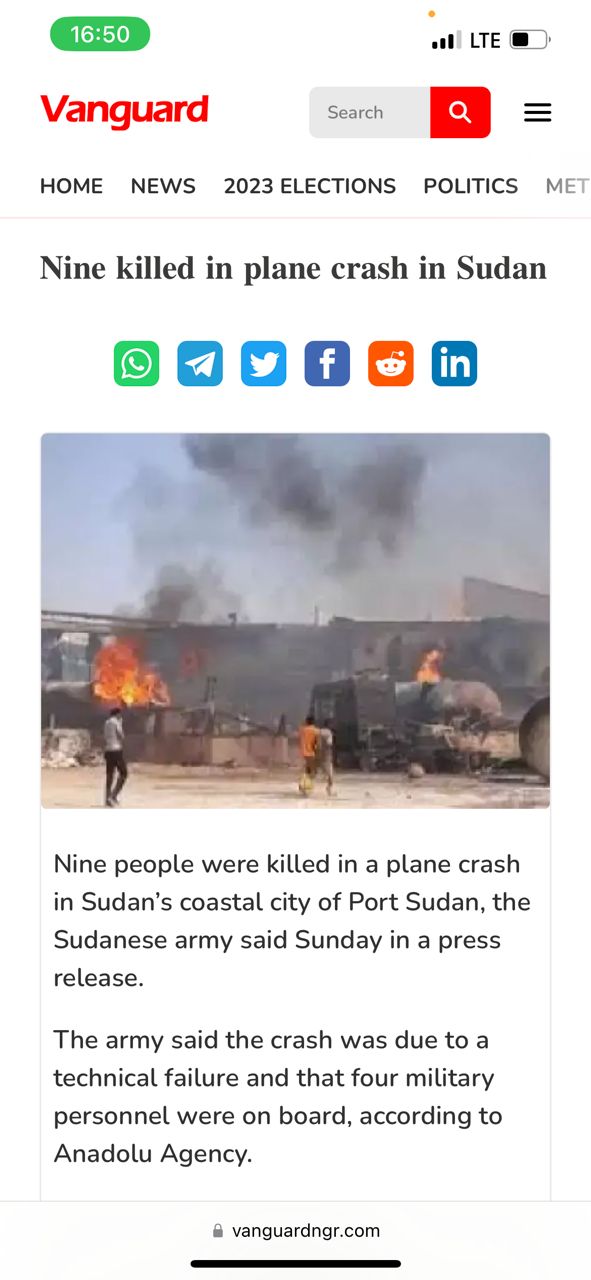The height and width of the screenshot is (1280, 591).
Task: Tap the vanguardngr.com address bar
Action: click(x=296, y=1231)
